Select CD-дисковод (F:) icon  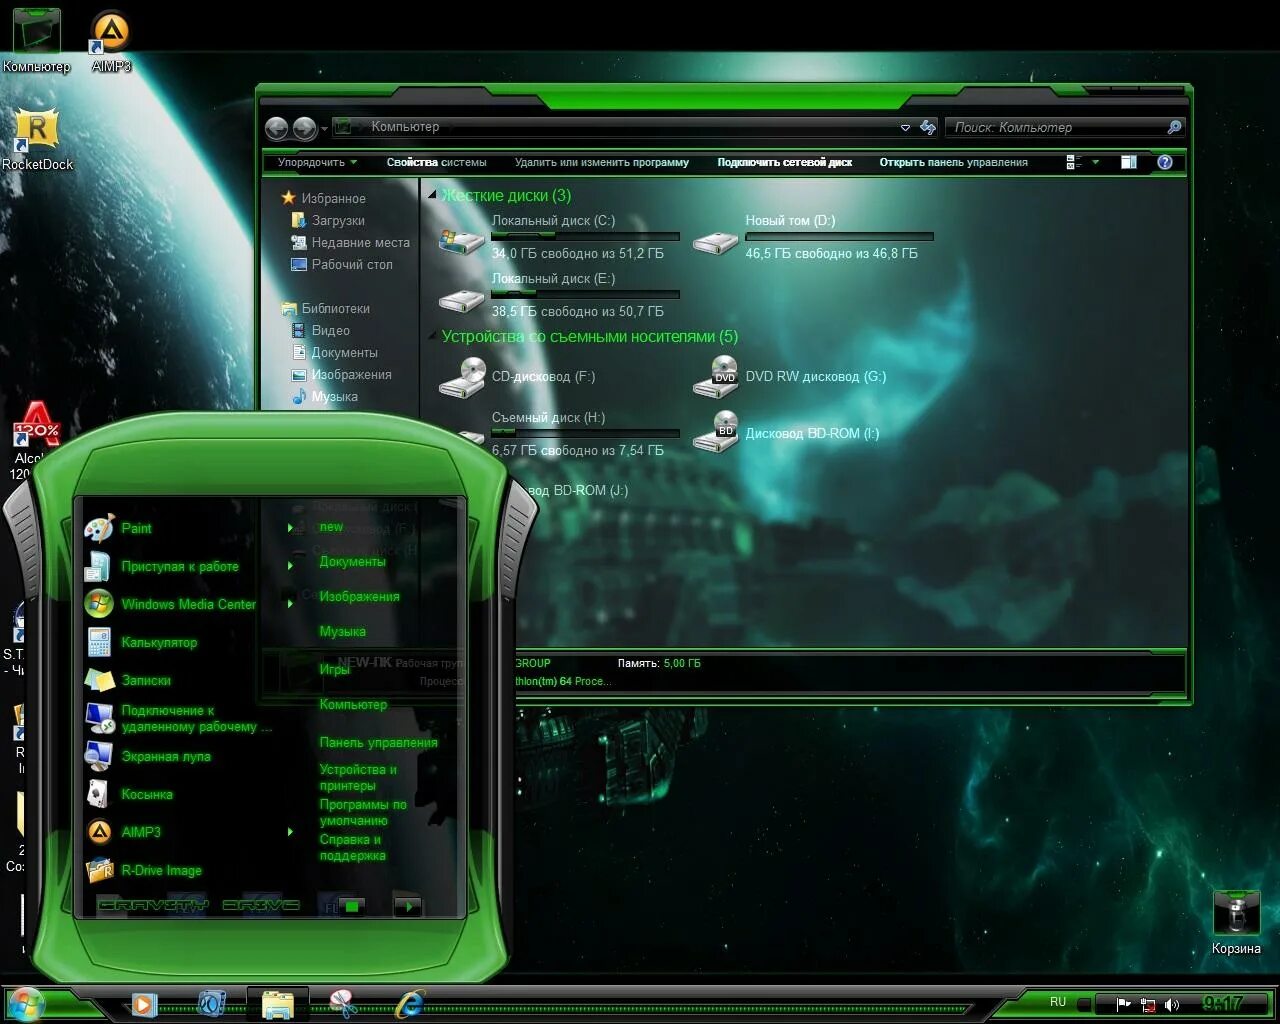coord(462,378)
